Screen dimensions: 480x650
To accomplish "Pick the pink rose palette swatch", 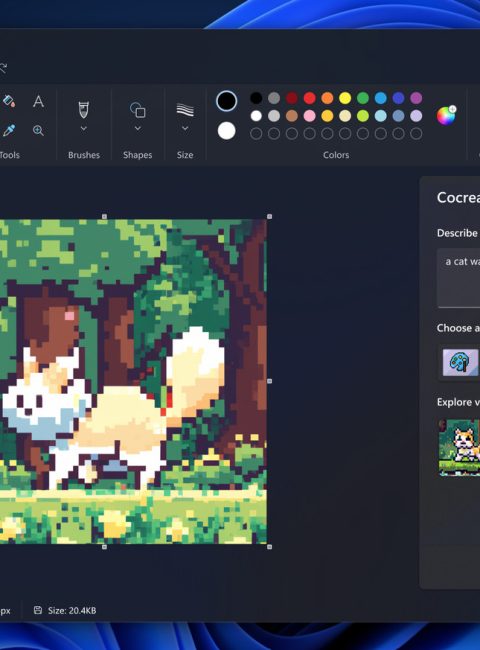I will point(310,116).
